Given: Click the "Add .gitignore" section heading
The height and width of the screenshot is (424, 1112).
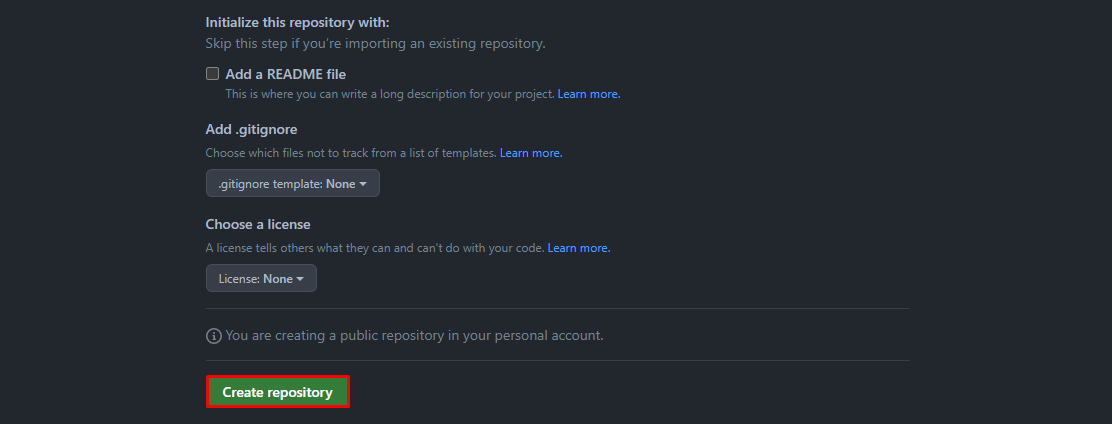Looking at the screenshot, I should click(x=251, y=129).
